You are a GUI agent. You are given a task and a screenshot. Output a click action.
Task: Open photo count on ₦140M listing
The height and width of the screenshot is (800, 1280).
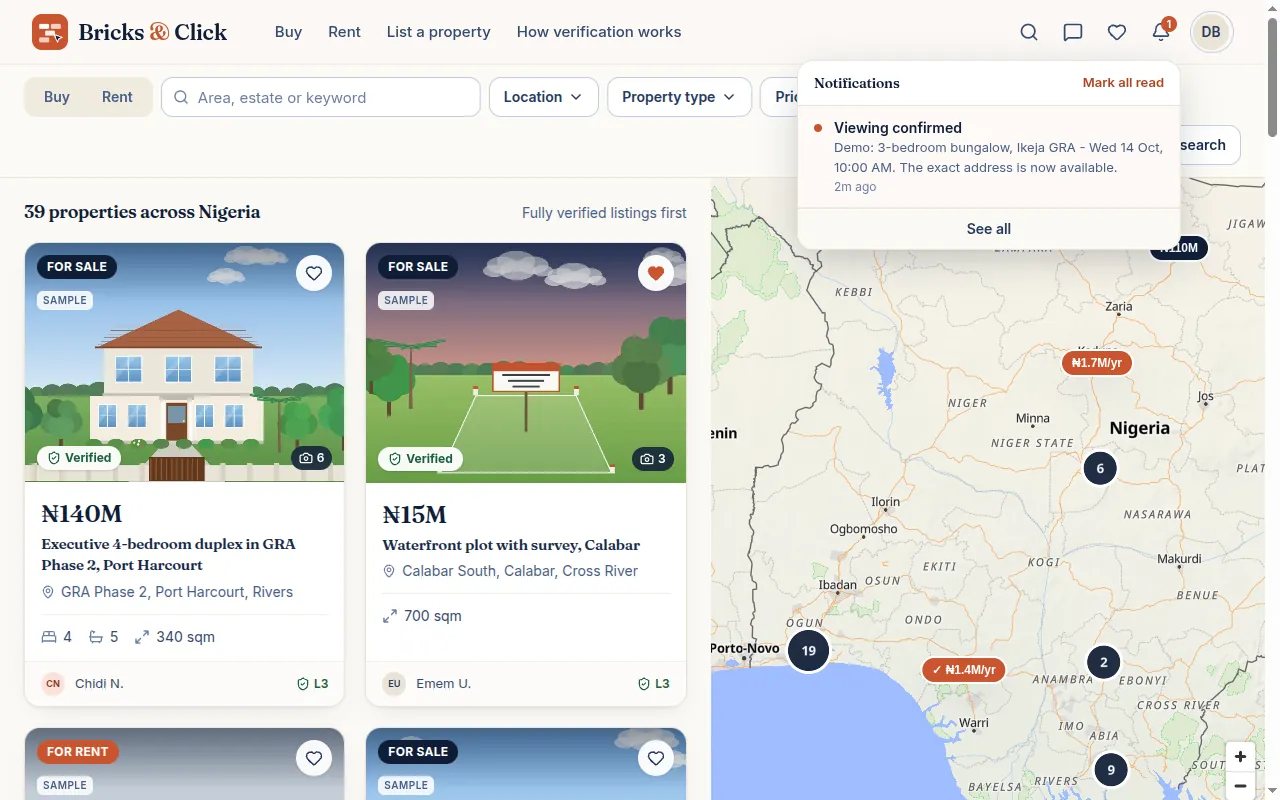308,458
